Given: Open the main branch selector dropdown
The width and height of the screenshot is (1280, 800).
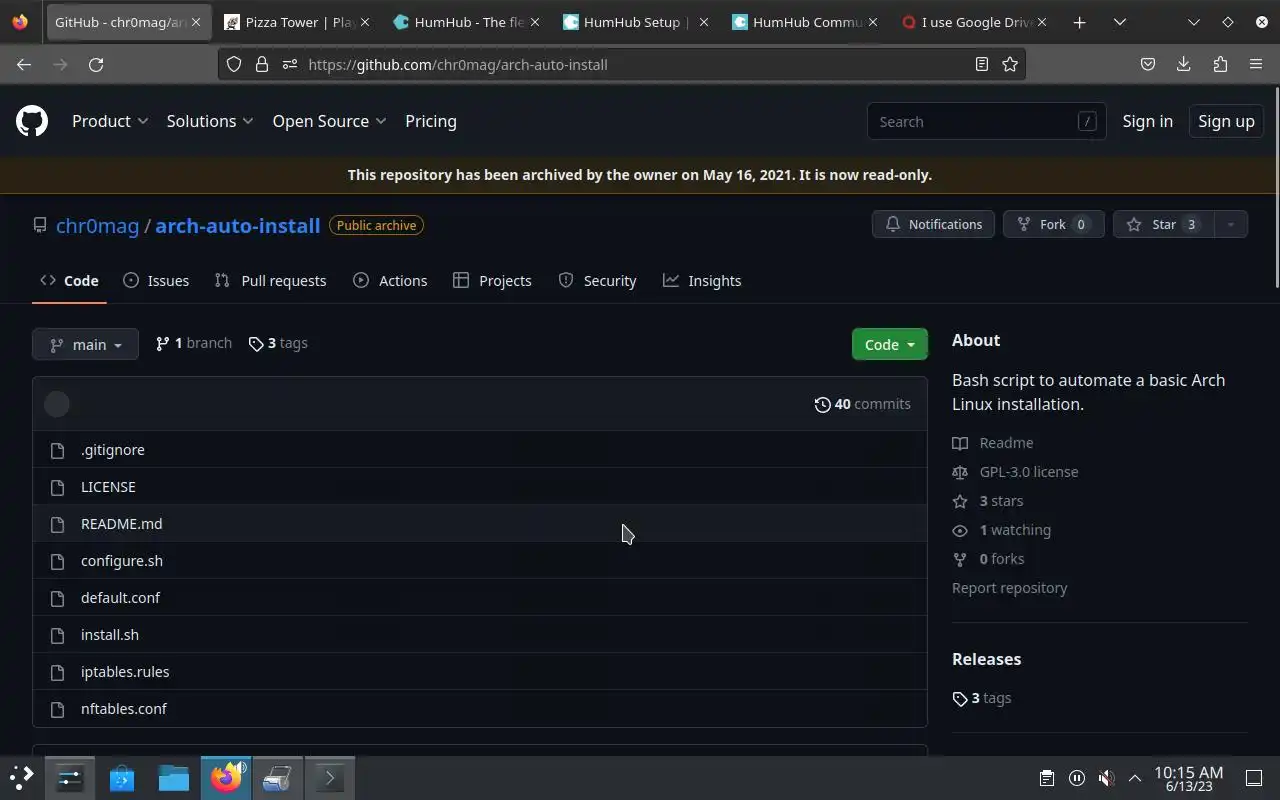Looking at the screenshot, I should (85, 344).
